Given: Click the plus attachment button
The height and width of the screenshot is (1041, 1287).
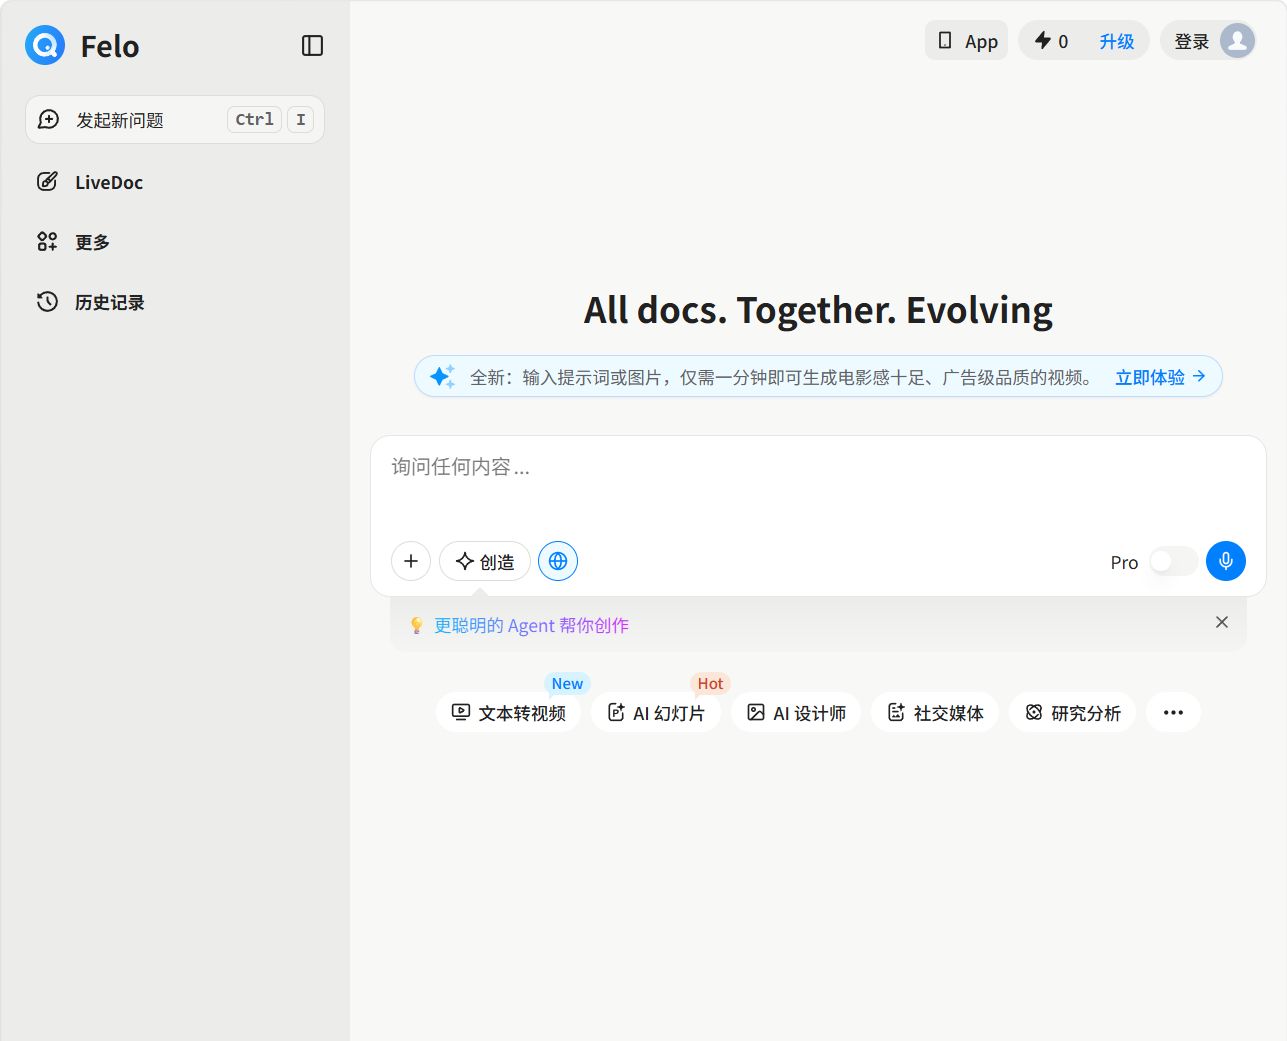Looking at the screenshot, I should (x=411, y=561).
